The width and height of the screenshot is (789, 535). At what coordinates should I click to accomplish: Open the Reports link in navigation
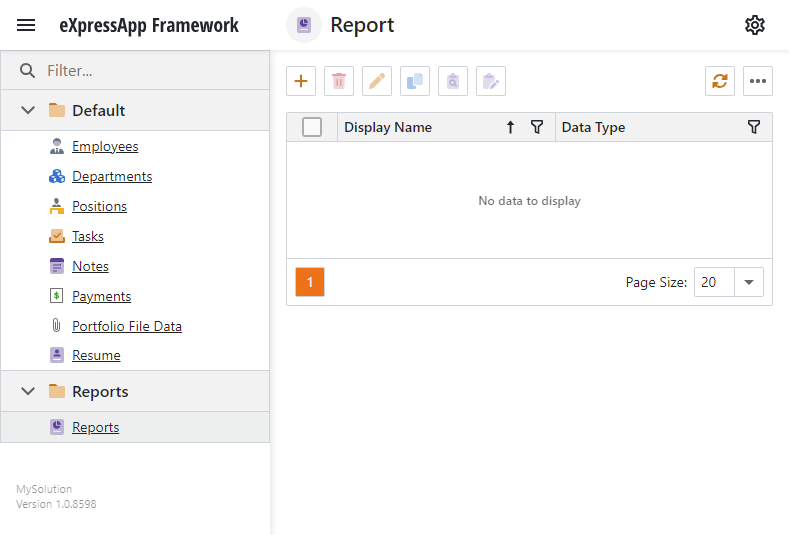click(x=96, y=427)
